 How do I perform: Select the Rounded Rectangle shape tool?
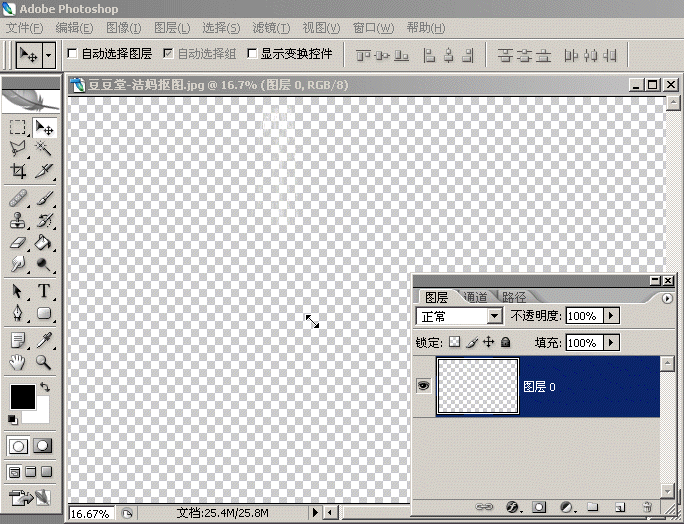coord(44,313)
